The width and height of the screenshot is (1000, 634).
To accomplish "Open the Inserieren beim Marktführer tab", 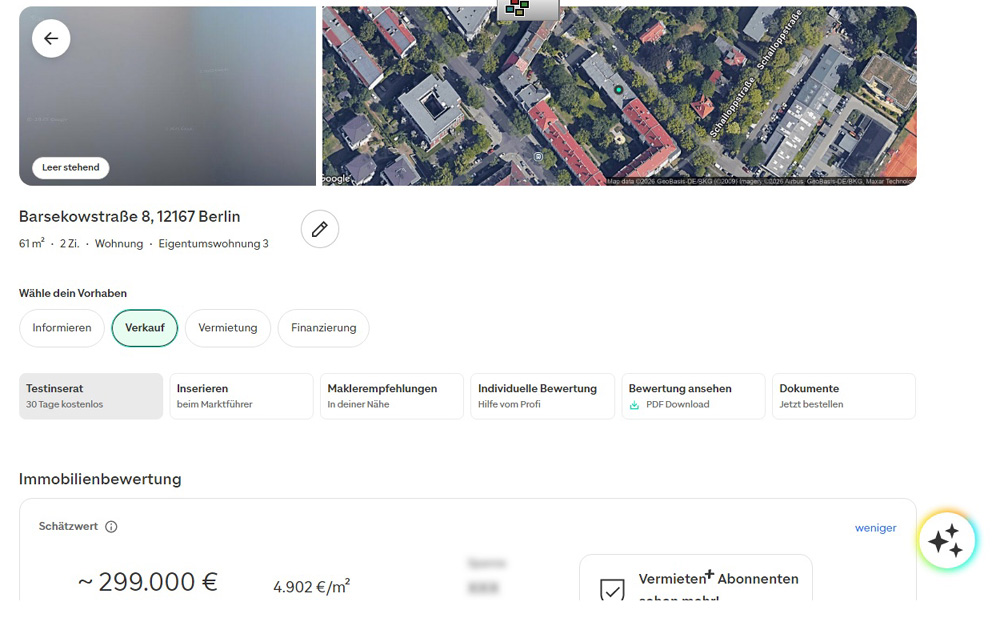I will [x=241, y=396].
